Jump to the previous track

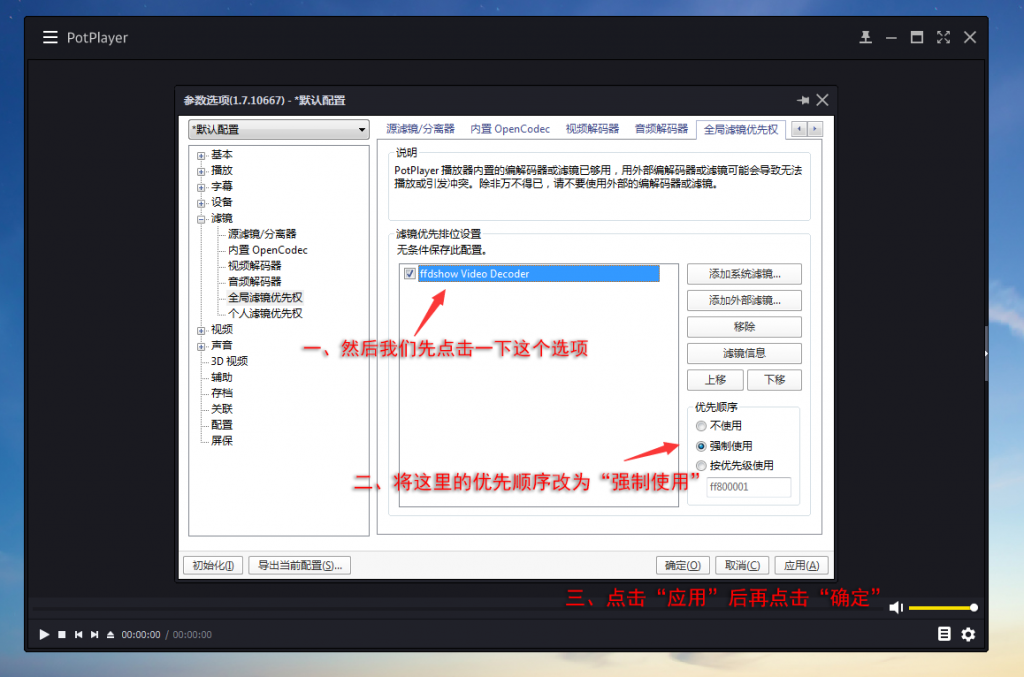pyautogui.click(x=78, y=635)
